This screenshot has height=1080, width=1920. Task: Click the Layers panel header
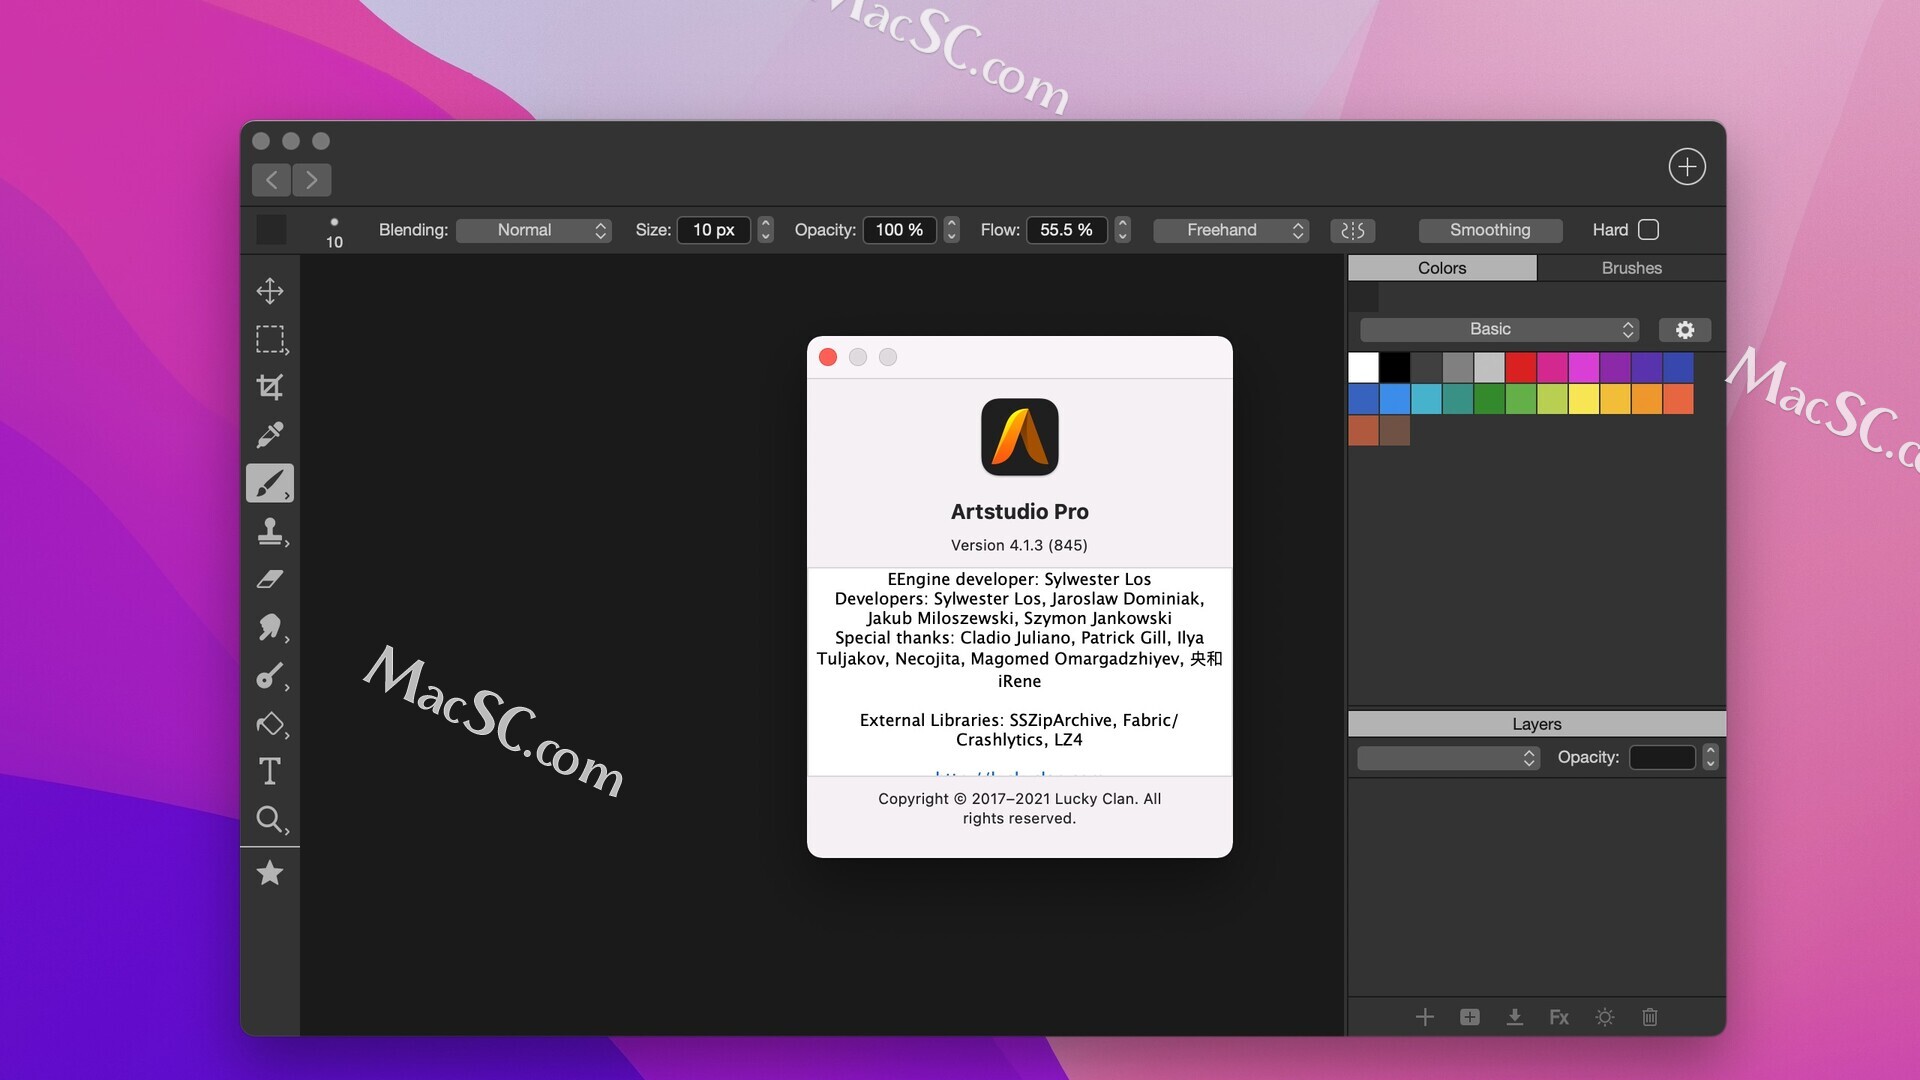coord(1536,724)
